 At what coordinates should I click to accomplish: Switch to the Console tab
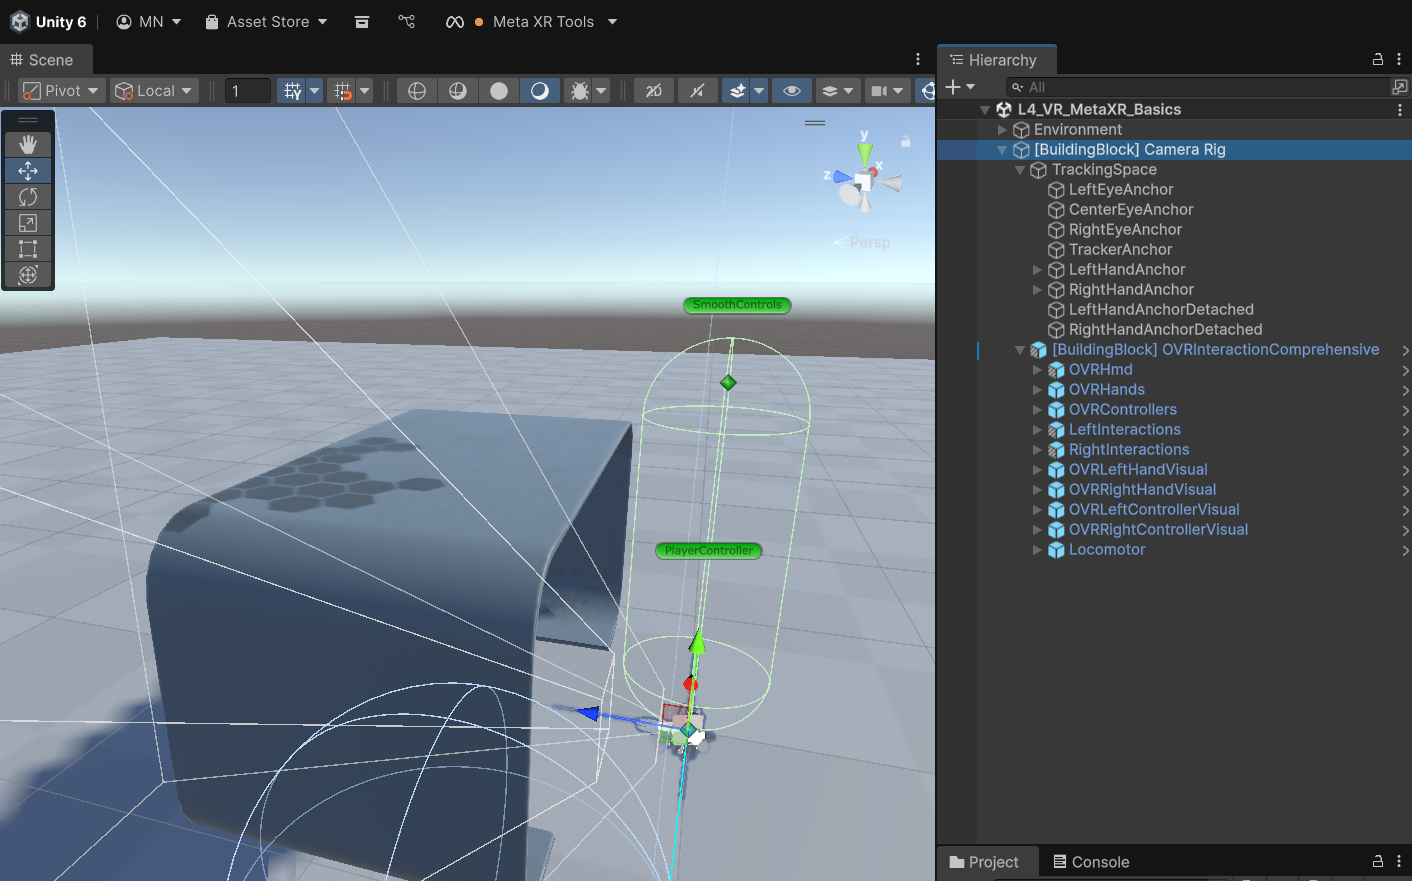tap(1091, 862)
